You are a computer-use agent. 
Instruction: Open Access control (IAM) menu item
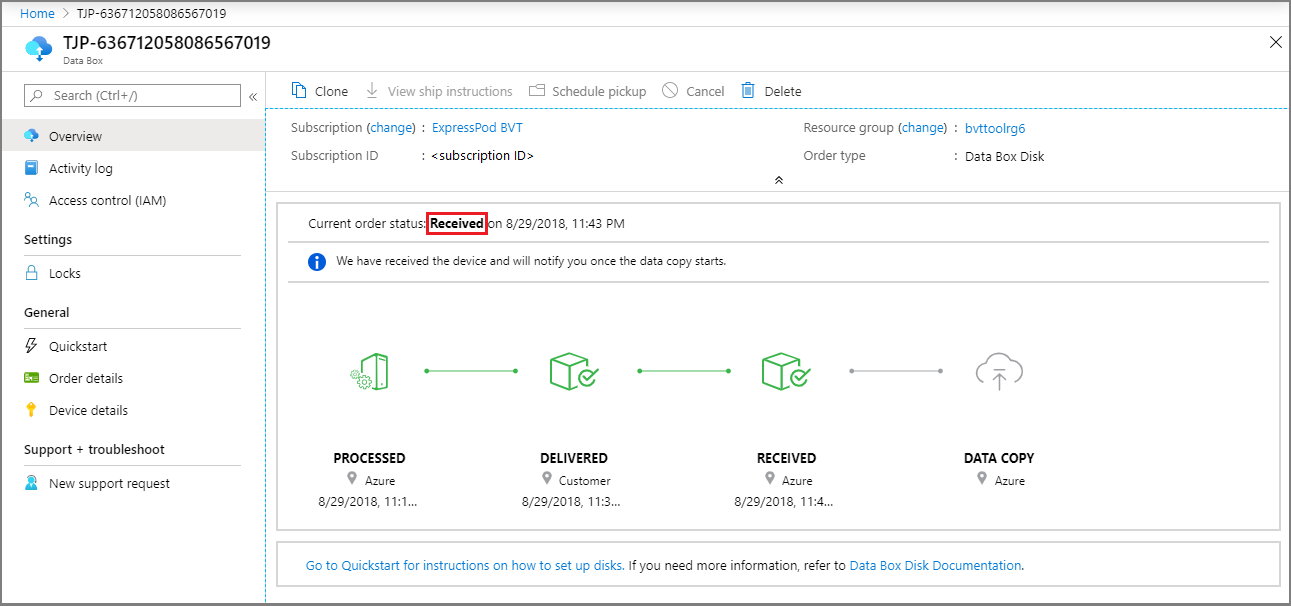tap(133, 200)
